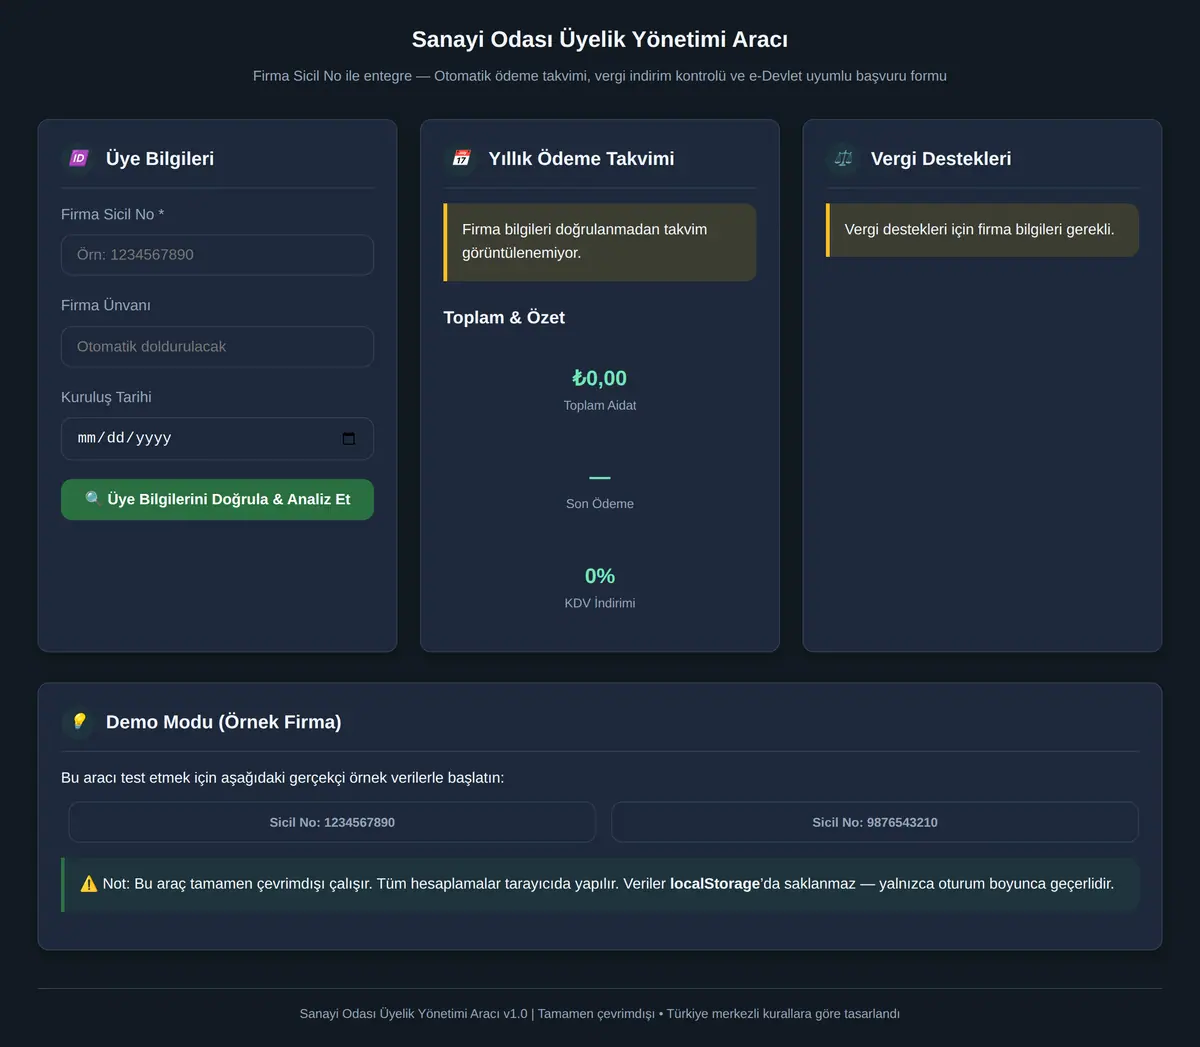Click the 'Bu aracı test etmek için' instruction line

(283, 778)
